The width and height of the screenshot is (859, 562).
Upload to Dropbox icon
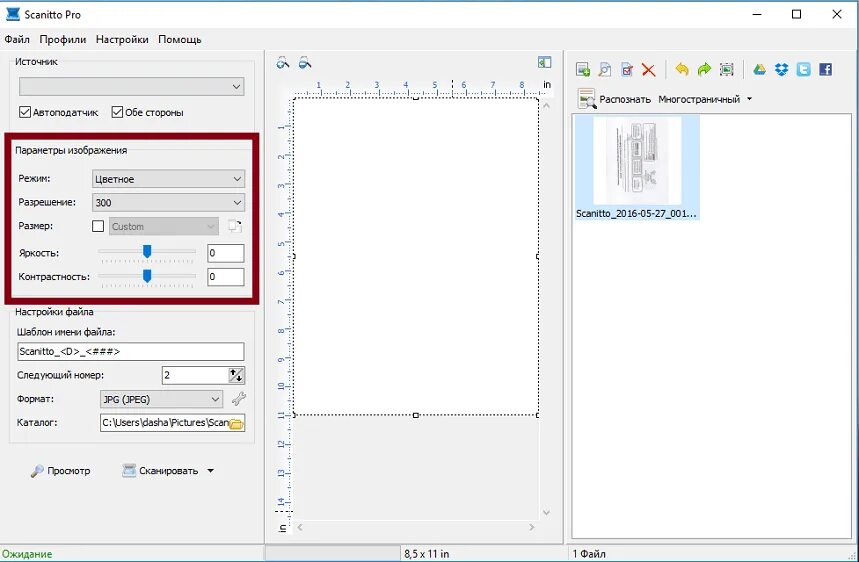[x=782, y=69]
